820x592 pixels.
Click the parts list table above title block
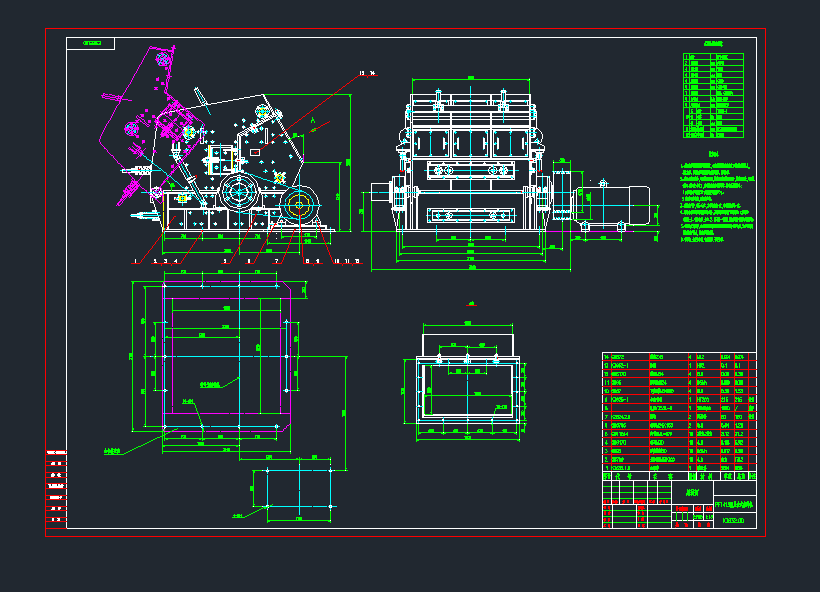coord(678,412)
